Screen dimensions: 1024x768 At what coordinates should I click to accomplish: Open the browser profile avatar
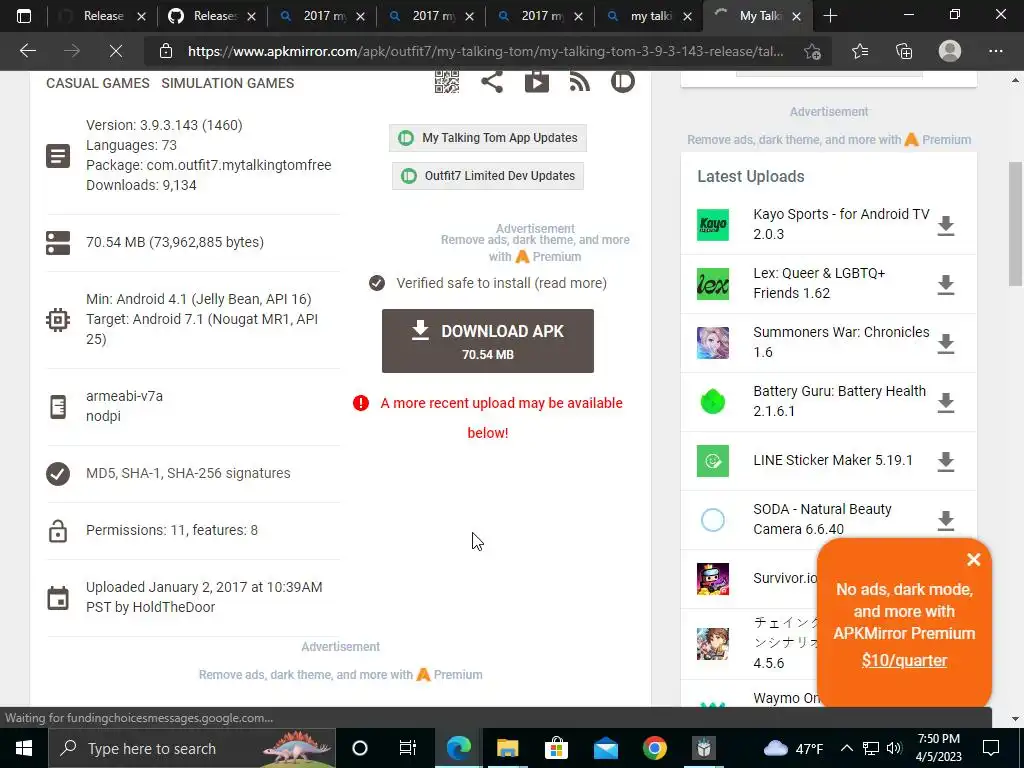pyautogui.click(x=950, y=51)
